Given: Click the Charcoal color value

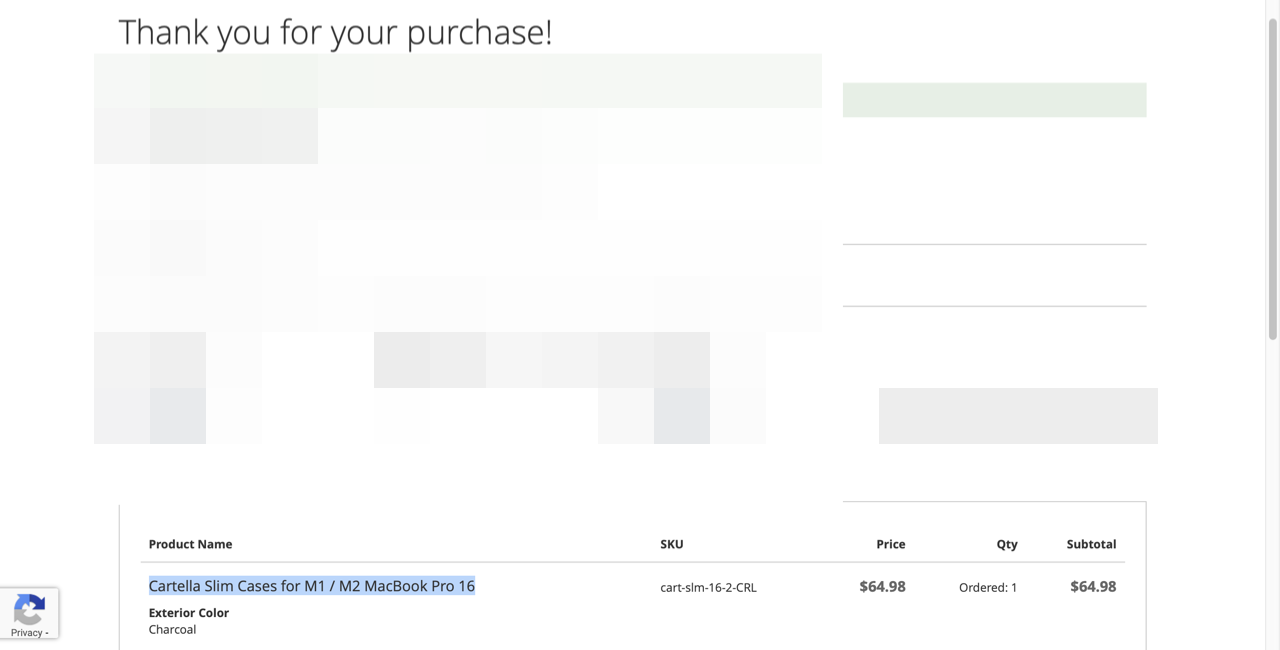Looking at the screenshot, I should 172,629.
